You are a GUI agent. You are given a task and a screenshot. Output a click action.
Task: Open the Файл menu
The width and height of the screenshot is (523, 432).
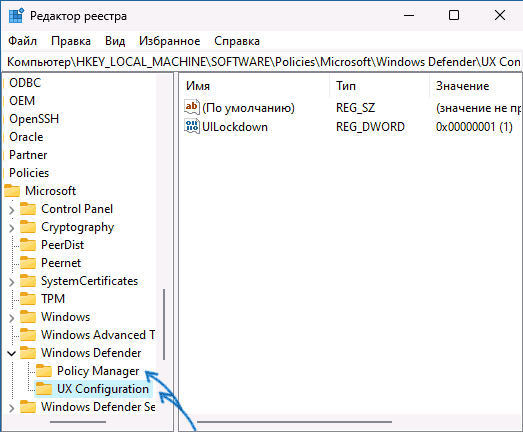tap(22, 41)
